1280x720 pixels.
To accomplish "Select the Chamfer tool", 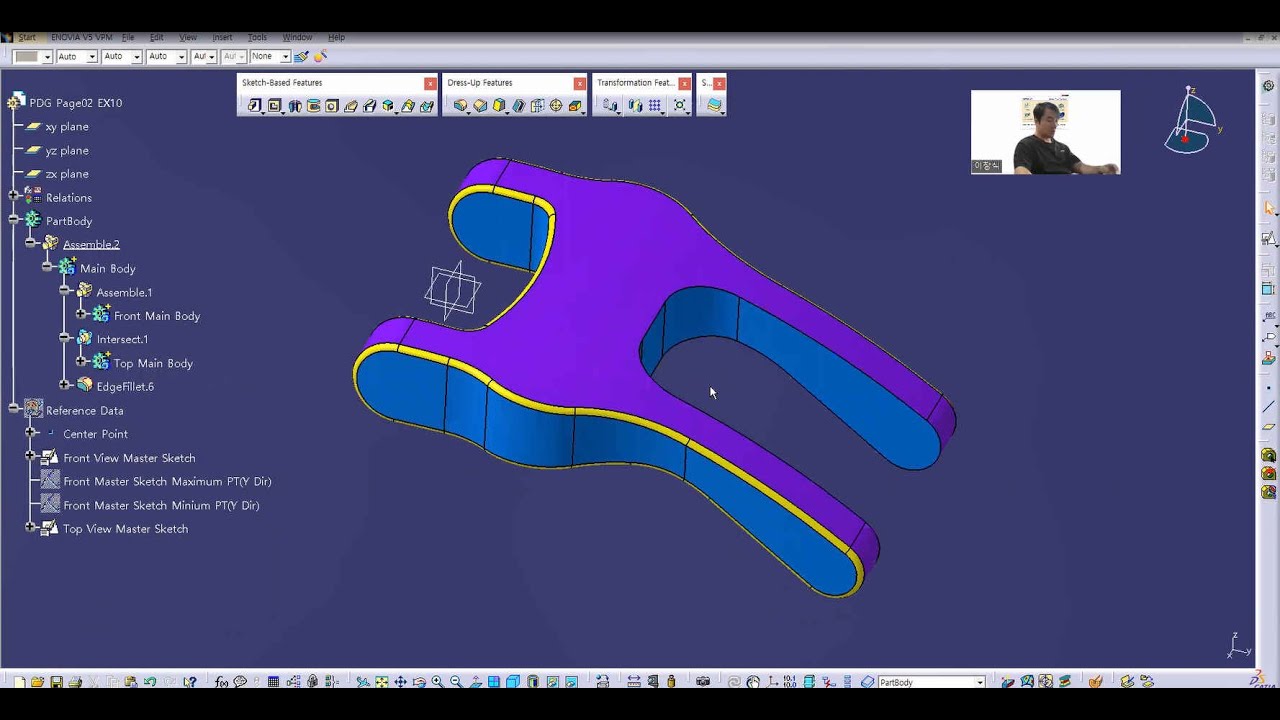I will [480, 106].
